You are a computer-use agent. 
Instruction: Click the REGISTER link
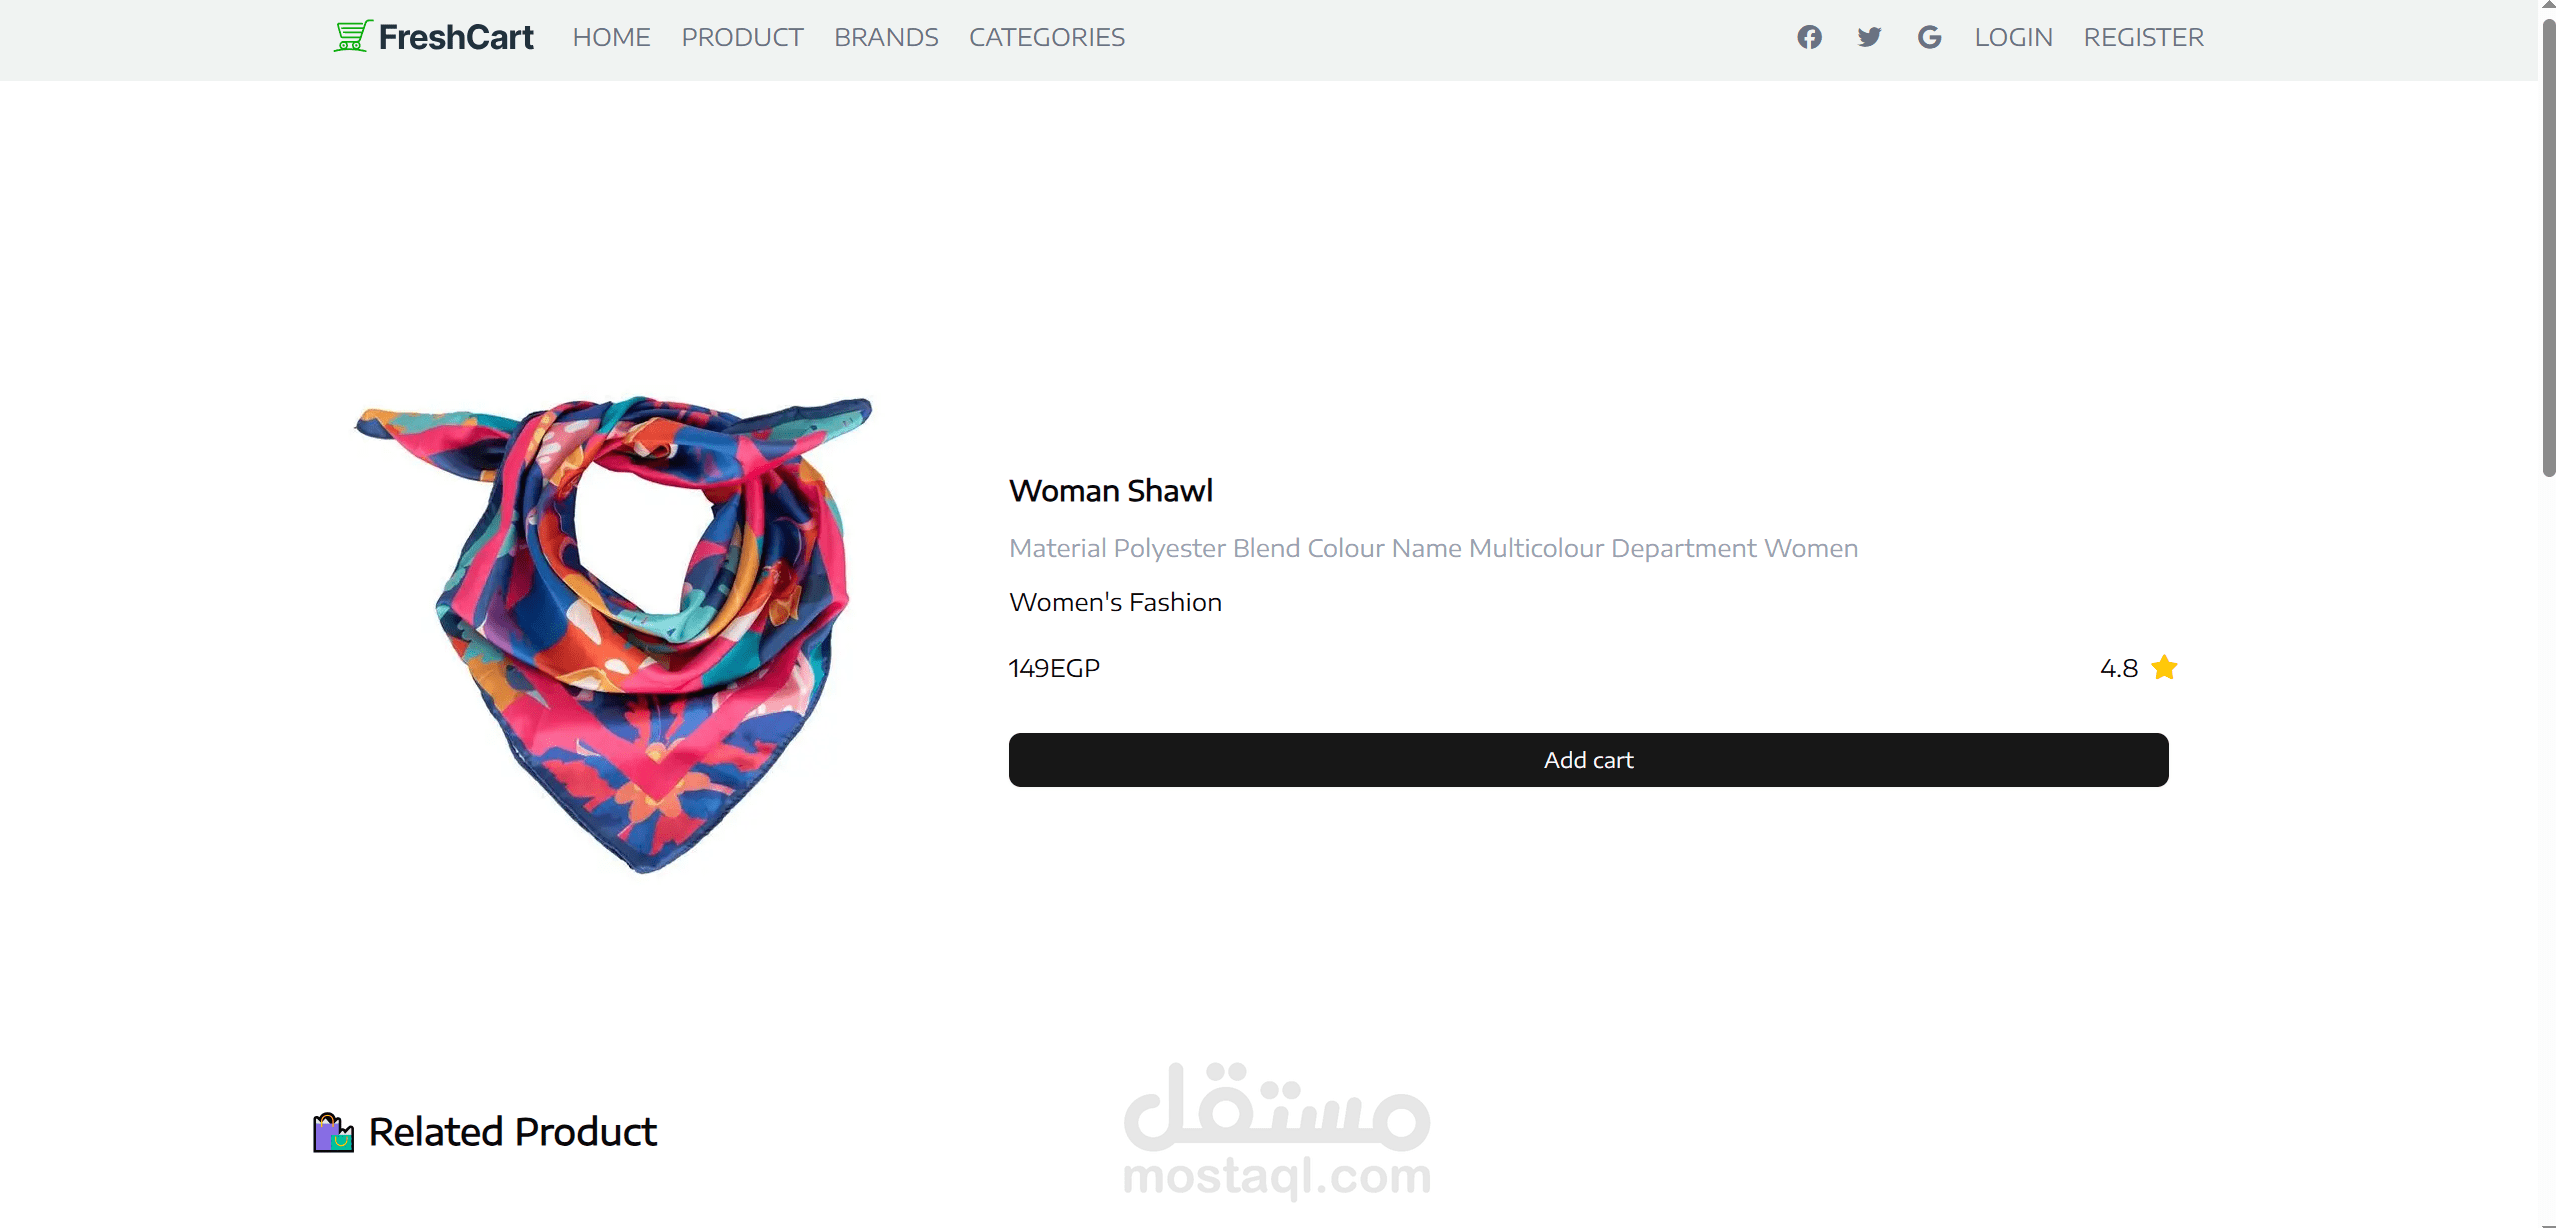2143,37
